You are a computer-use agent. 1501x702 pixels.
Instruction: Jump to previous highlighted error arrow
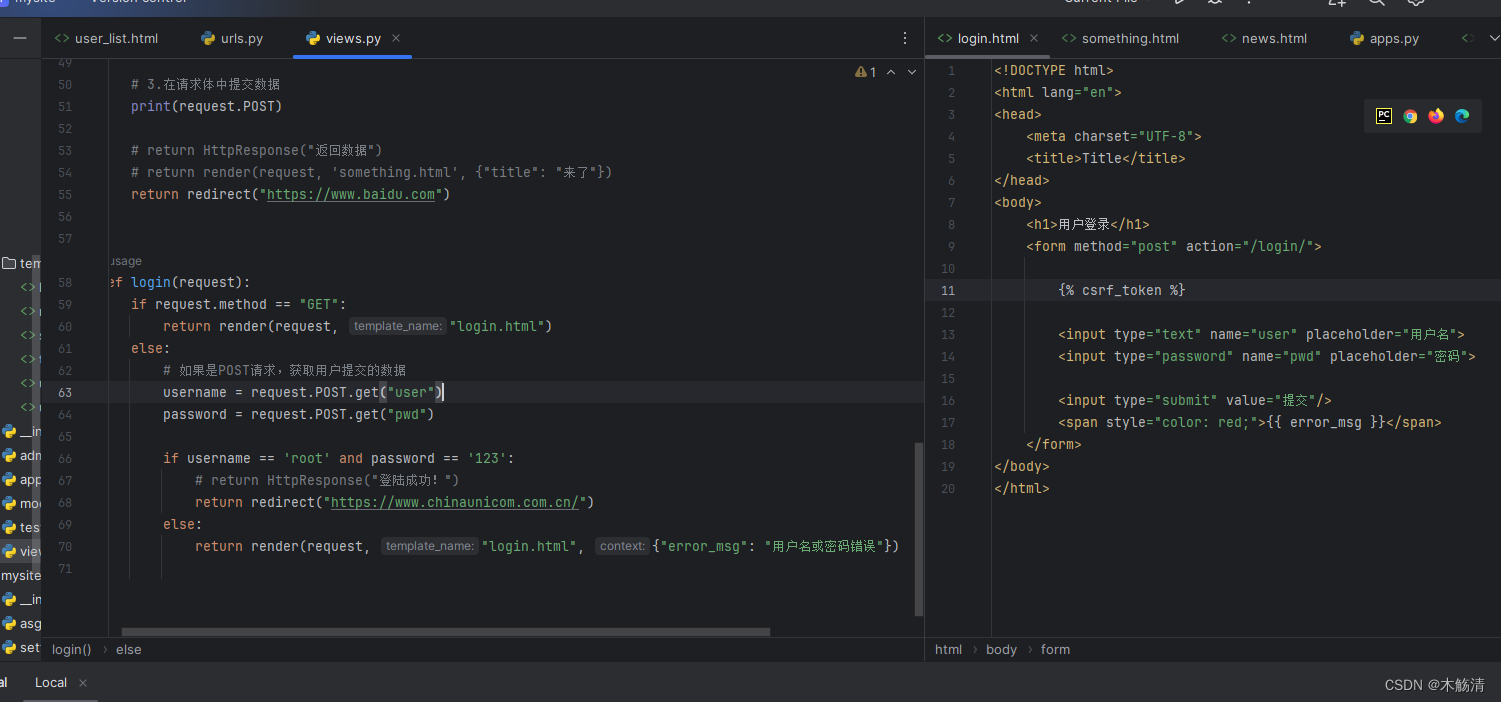[890, 72]
